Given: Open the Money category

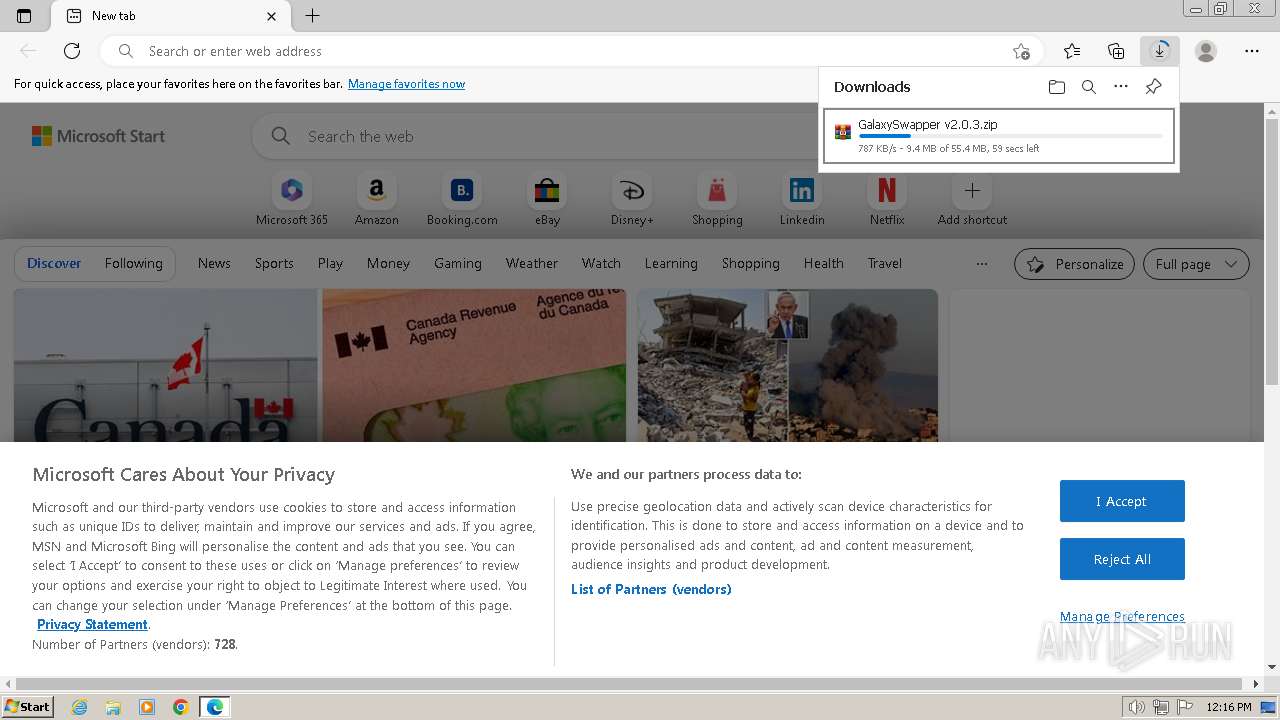Looking at the screenshot, I should 388,263.
